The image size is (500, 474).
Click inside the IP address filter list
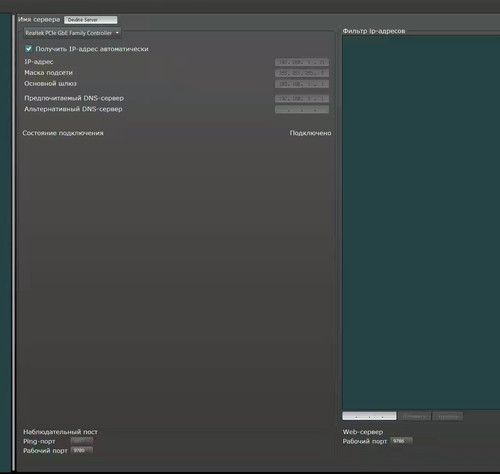(x=421, y=222)
